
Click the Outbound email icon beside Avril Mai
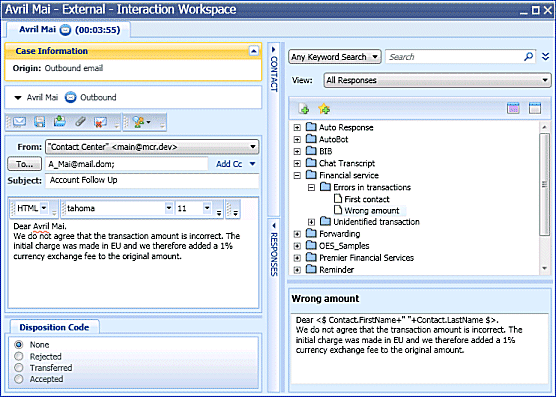(70, 97)
